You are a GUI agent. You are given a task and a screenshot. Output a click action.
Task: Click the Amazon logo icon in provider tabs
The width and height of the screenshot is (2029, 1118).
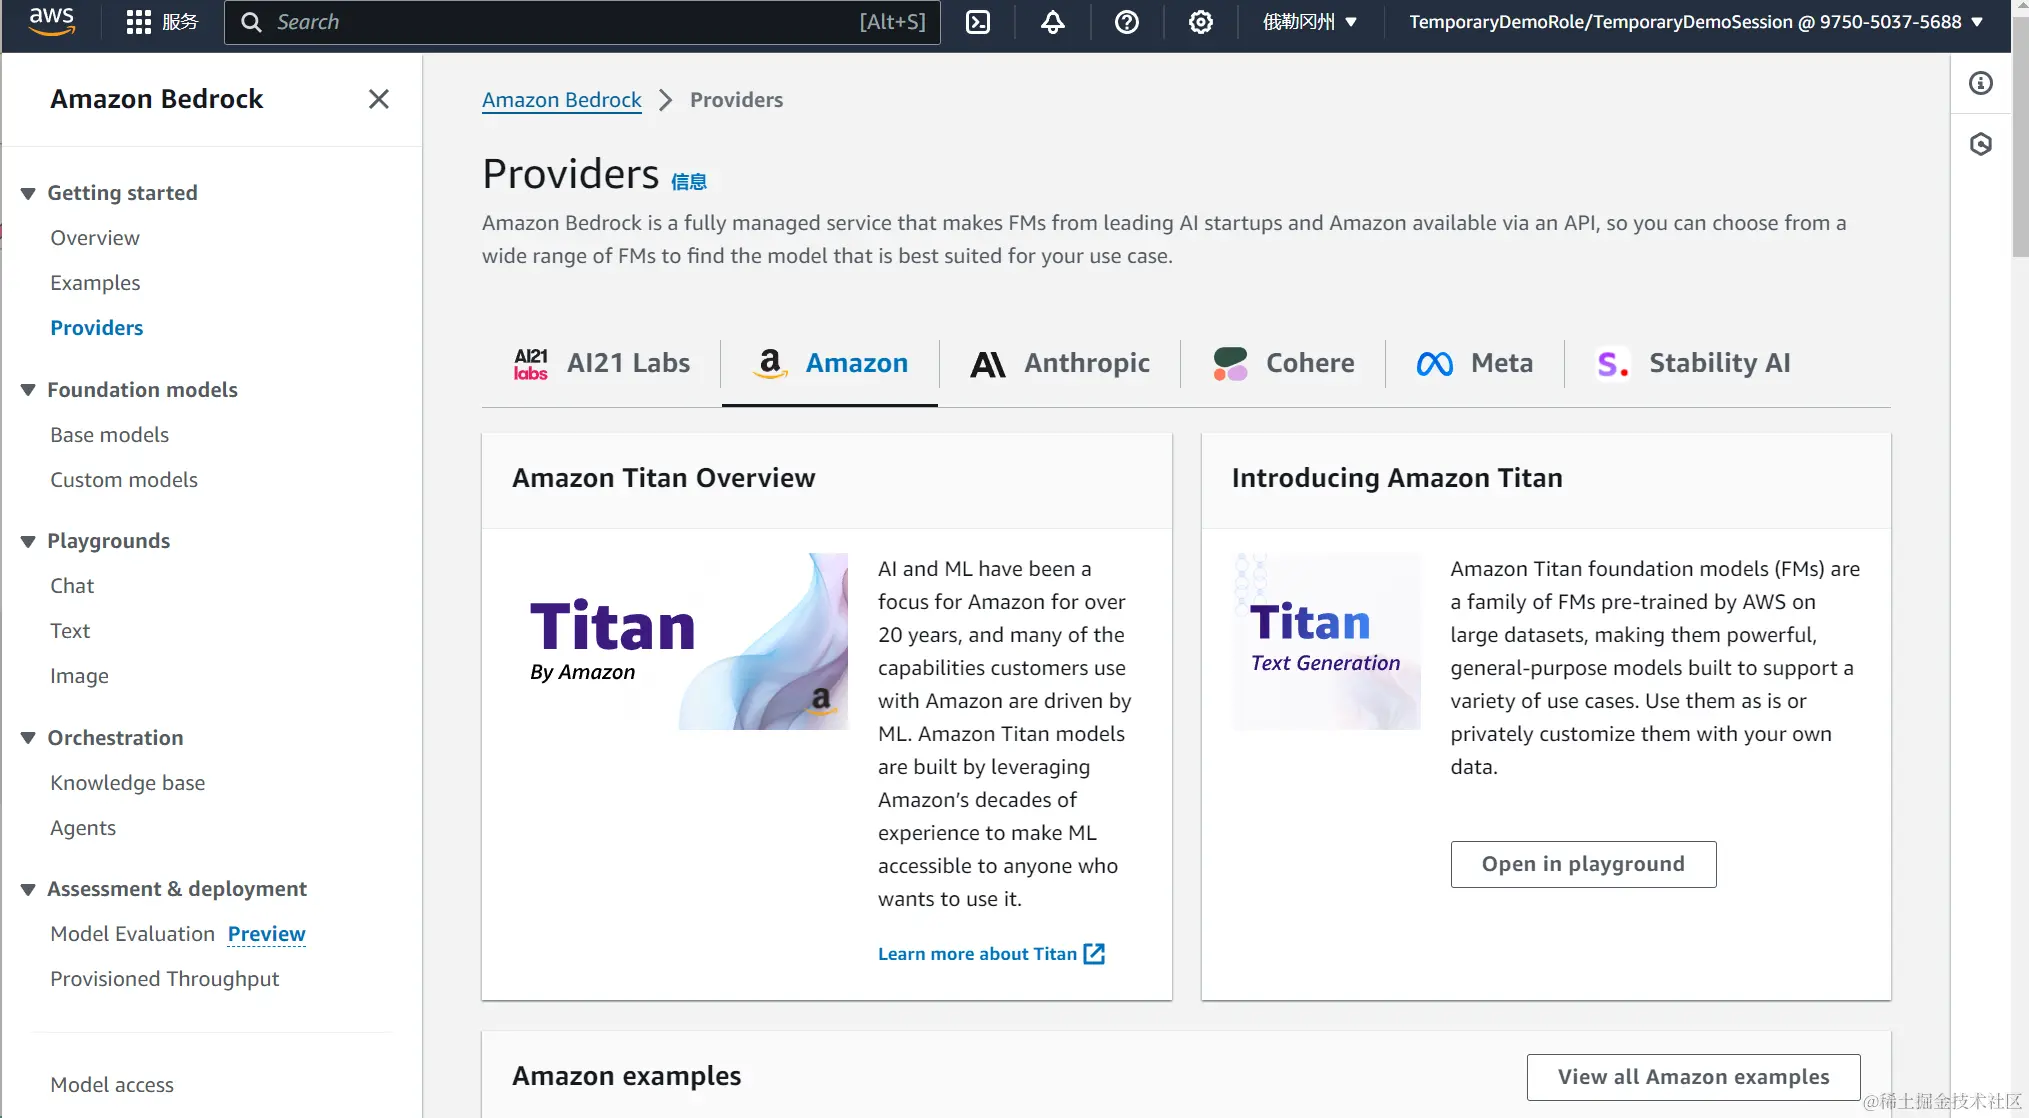tap(770, 363)
